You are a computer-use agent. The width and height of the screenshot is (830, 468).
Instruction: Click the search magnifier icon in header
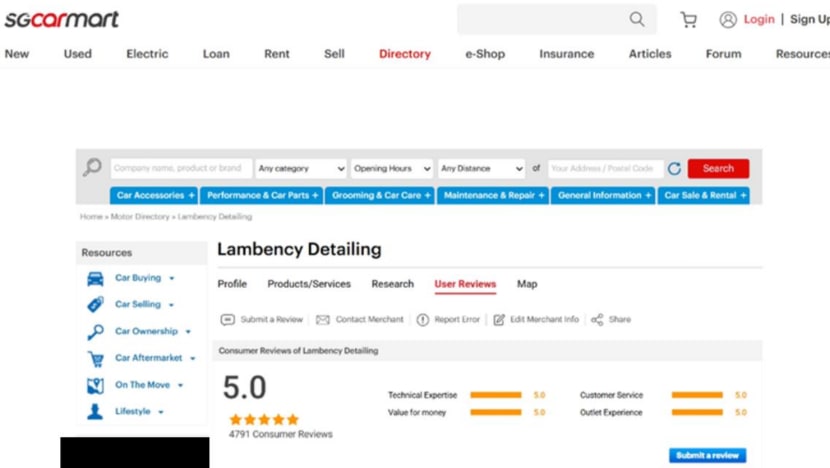(x=637, y=19)
